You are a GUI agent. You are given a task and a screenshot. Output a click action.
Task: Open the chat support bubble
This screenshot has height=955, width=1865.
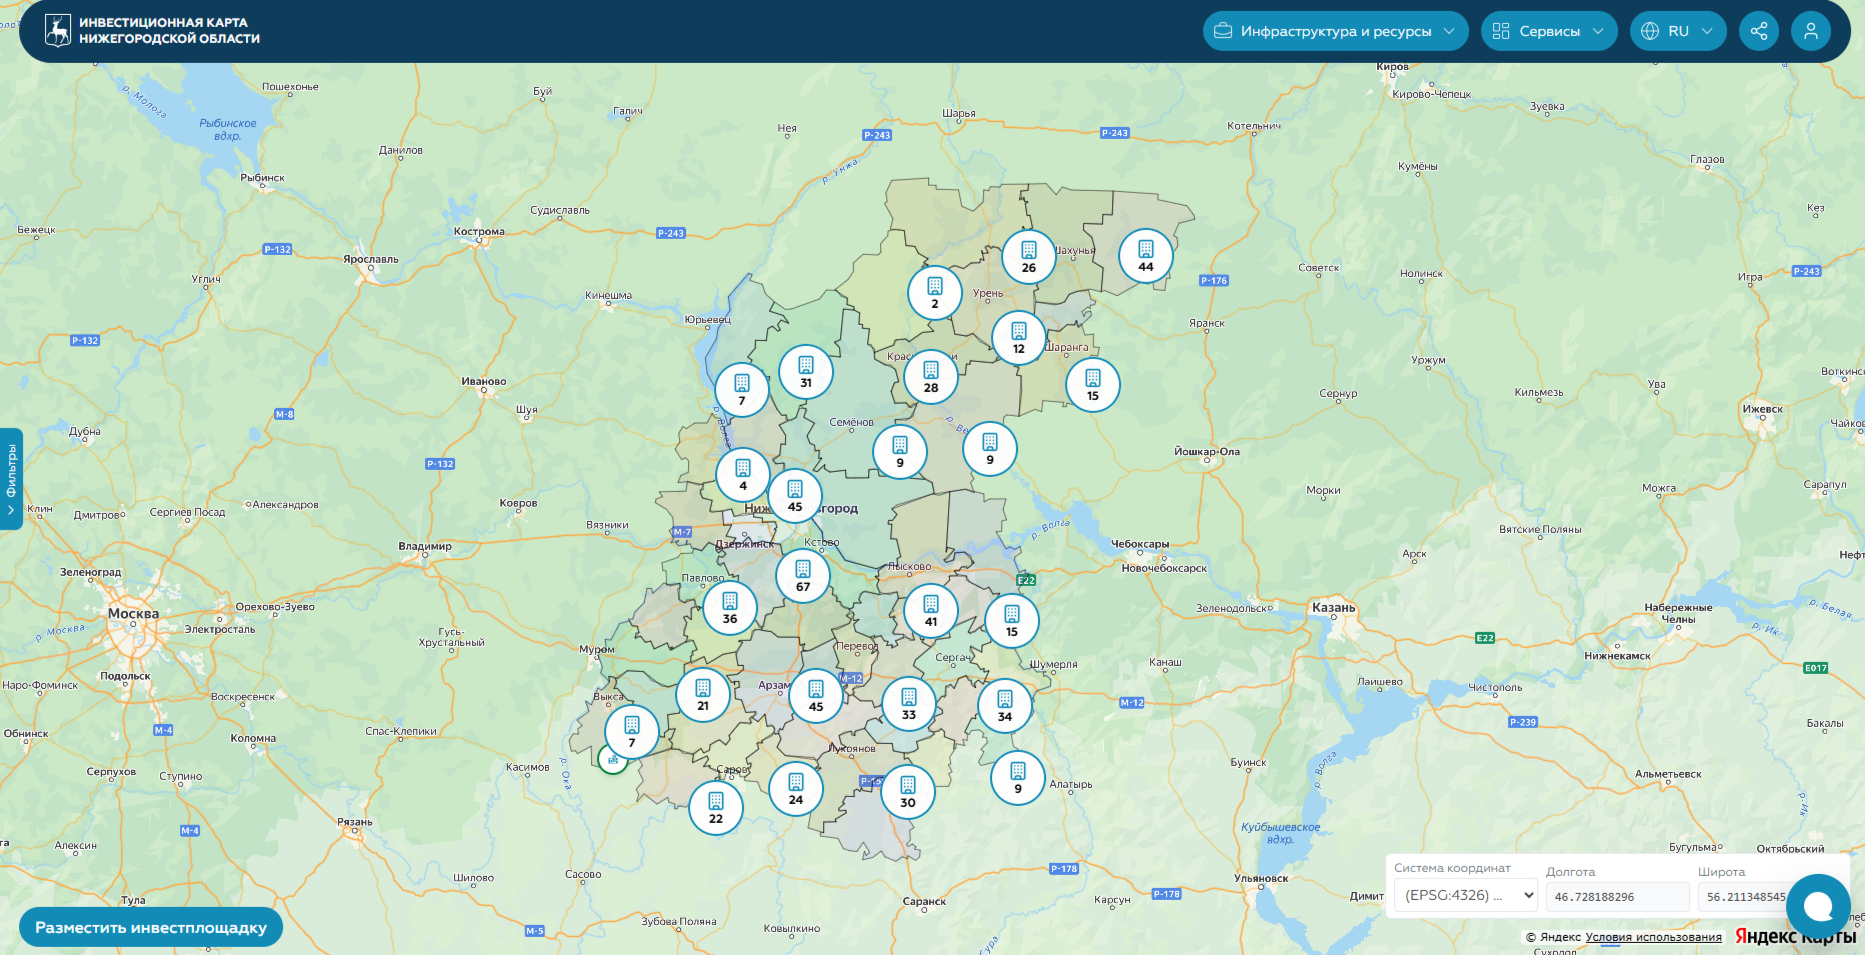click(x=1818, y=906)
